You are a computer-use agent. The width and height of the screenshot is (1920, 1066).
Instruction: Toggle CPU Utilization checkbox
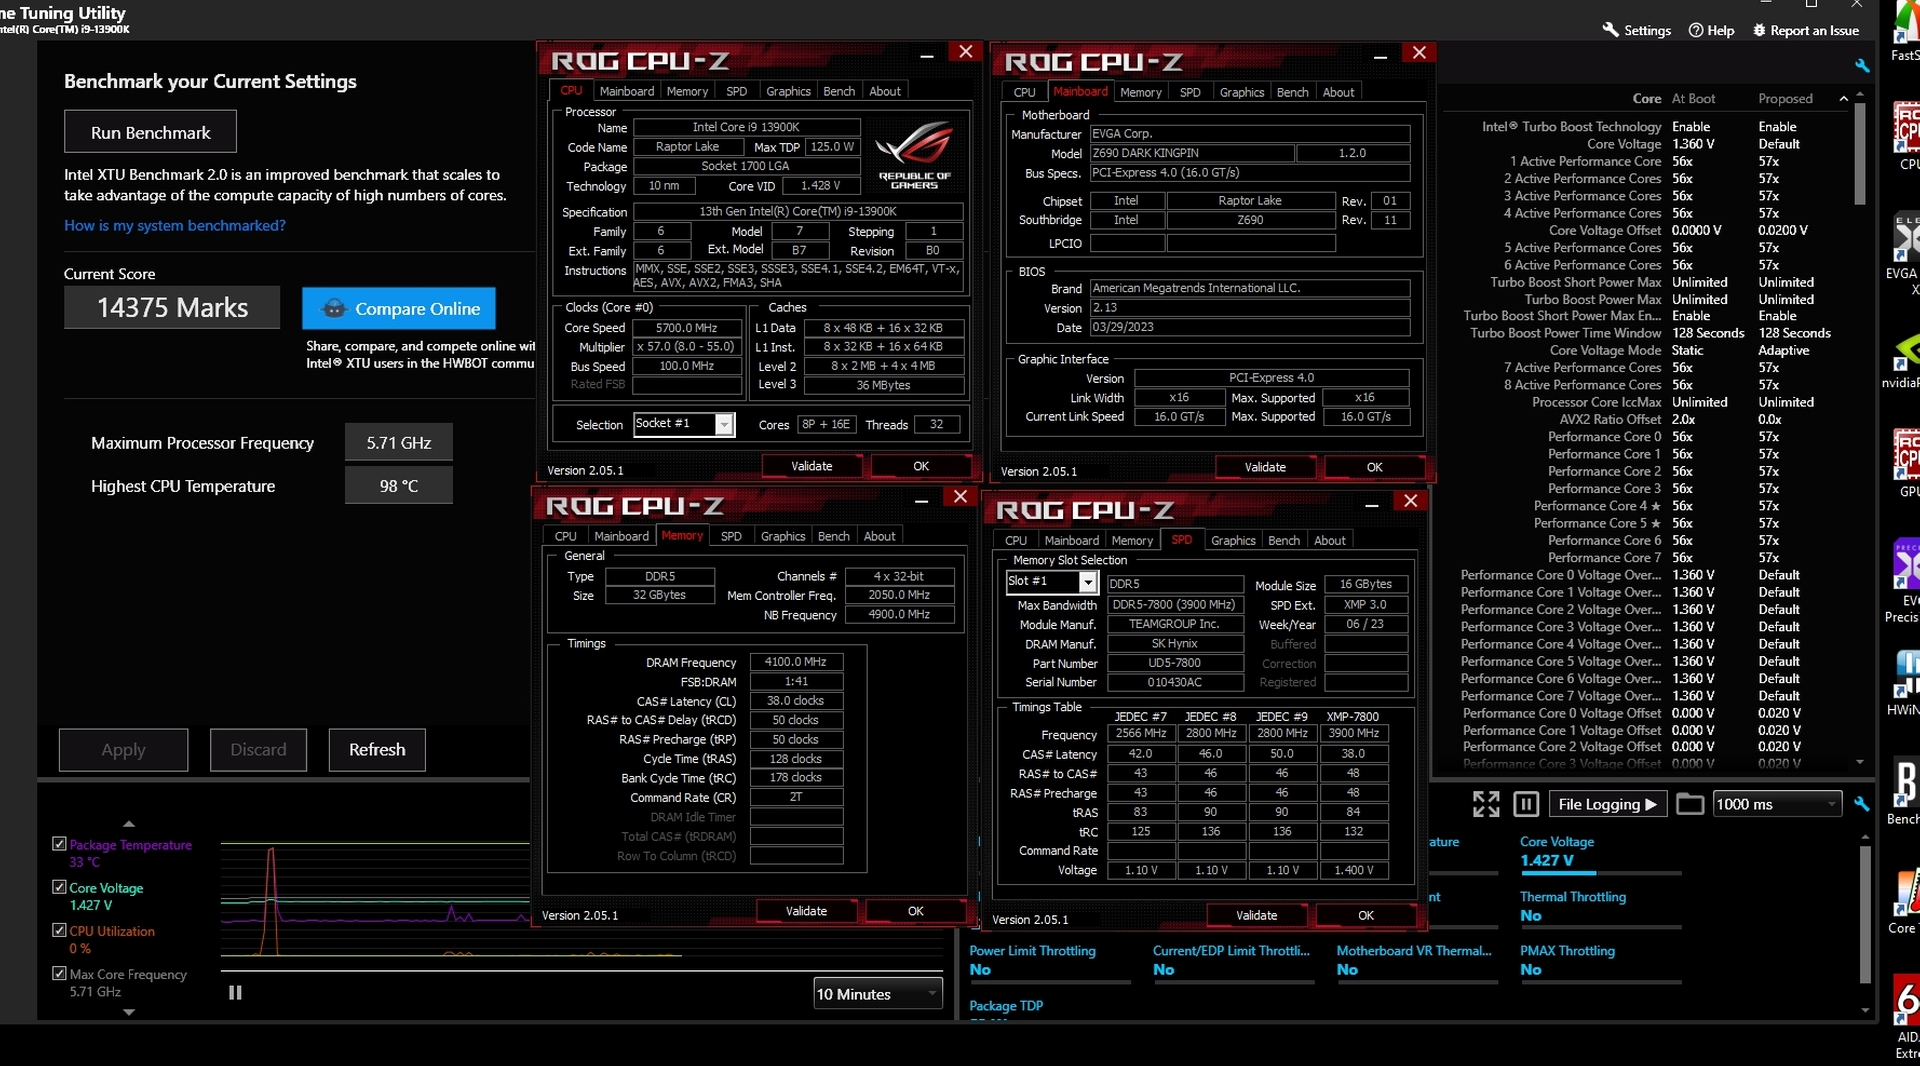[59, 930]
